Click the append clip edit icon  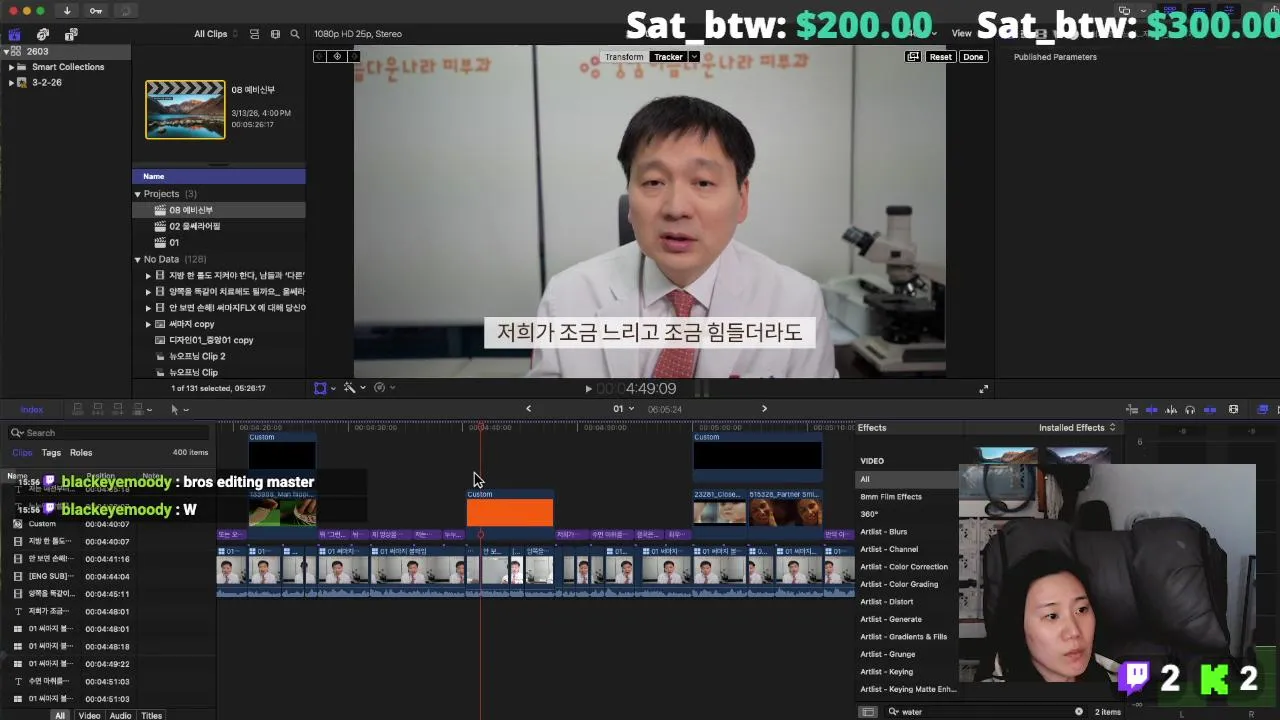(118, 409)
